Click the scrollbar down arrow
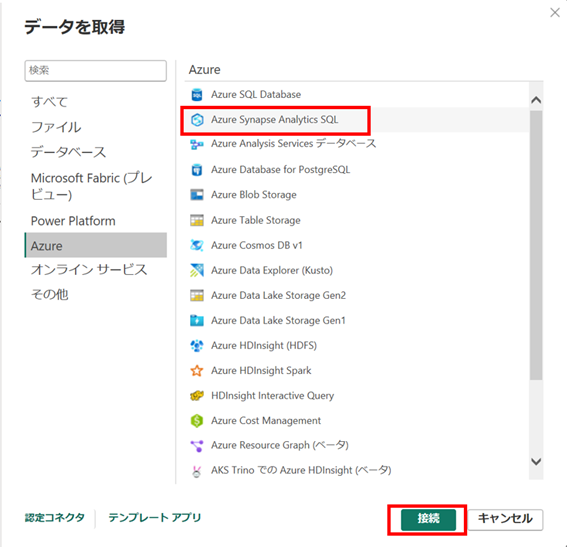This screenshot has width=567, height=547. click(536, 461)
